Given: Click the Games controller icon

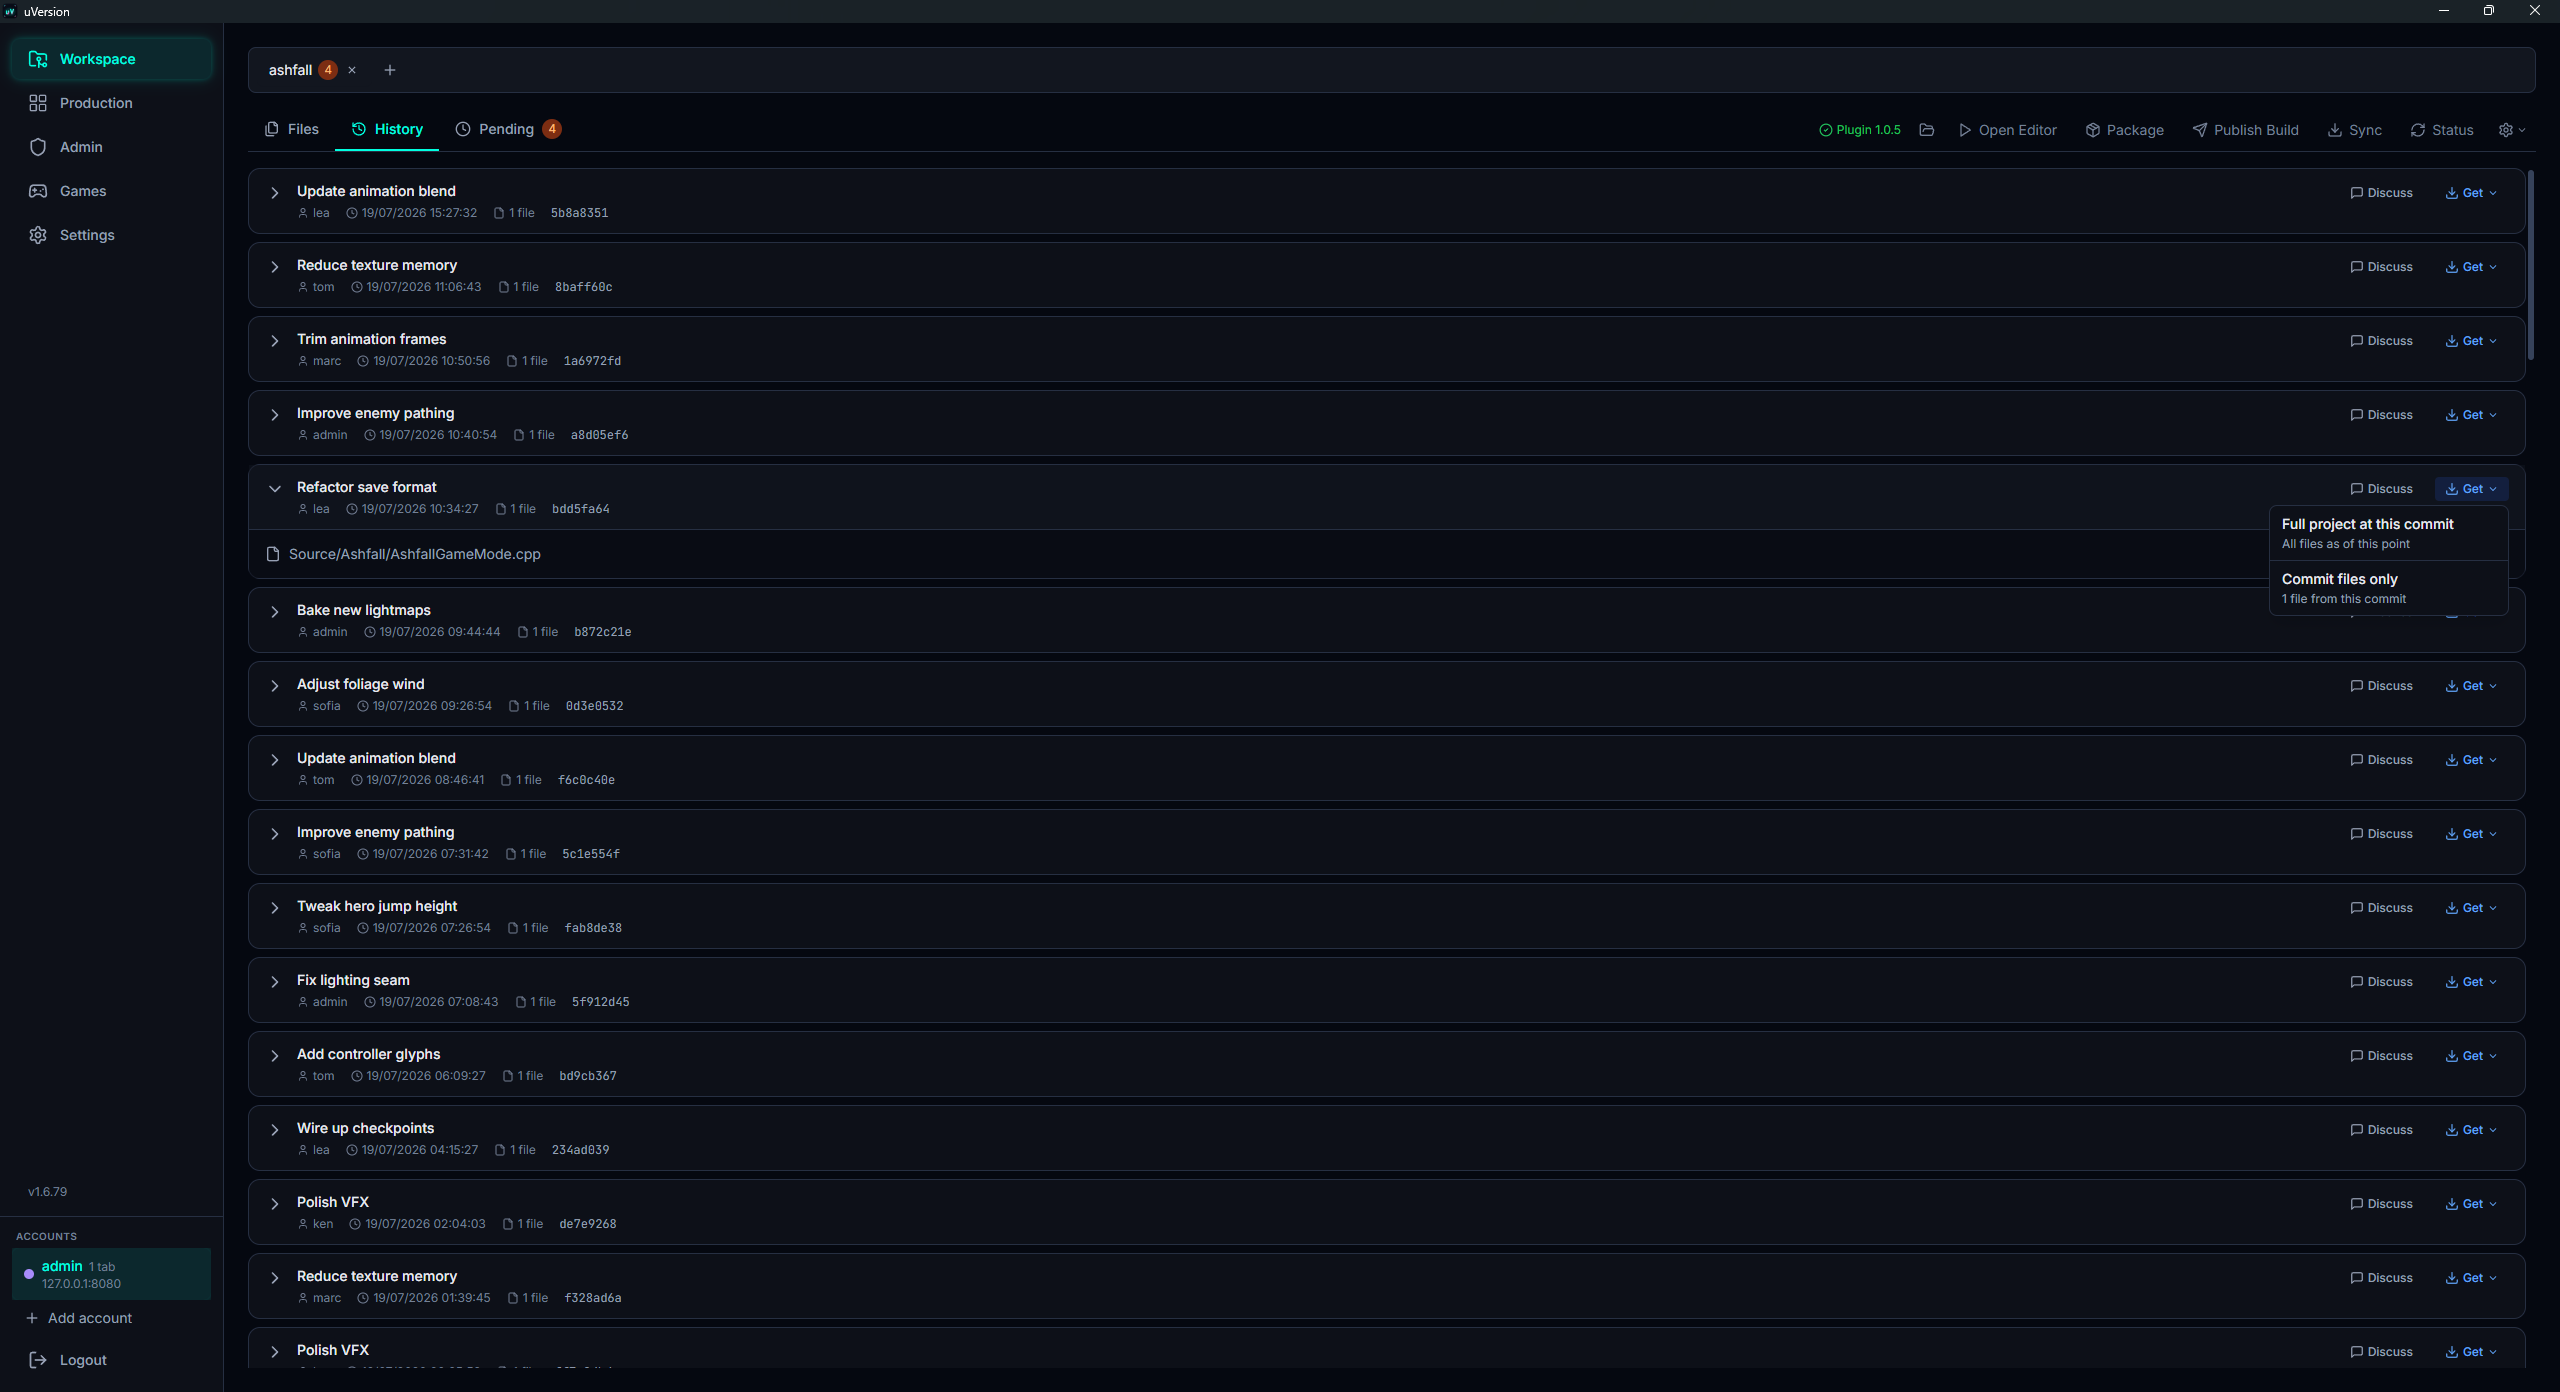Looking at the screenshot, I should click(38, 191).
